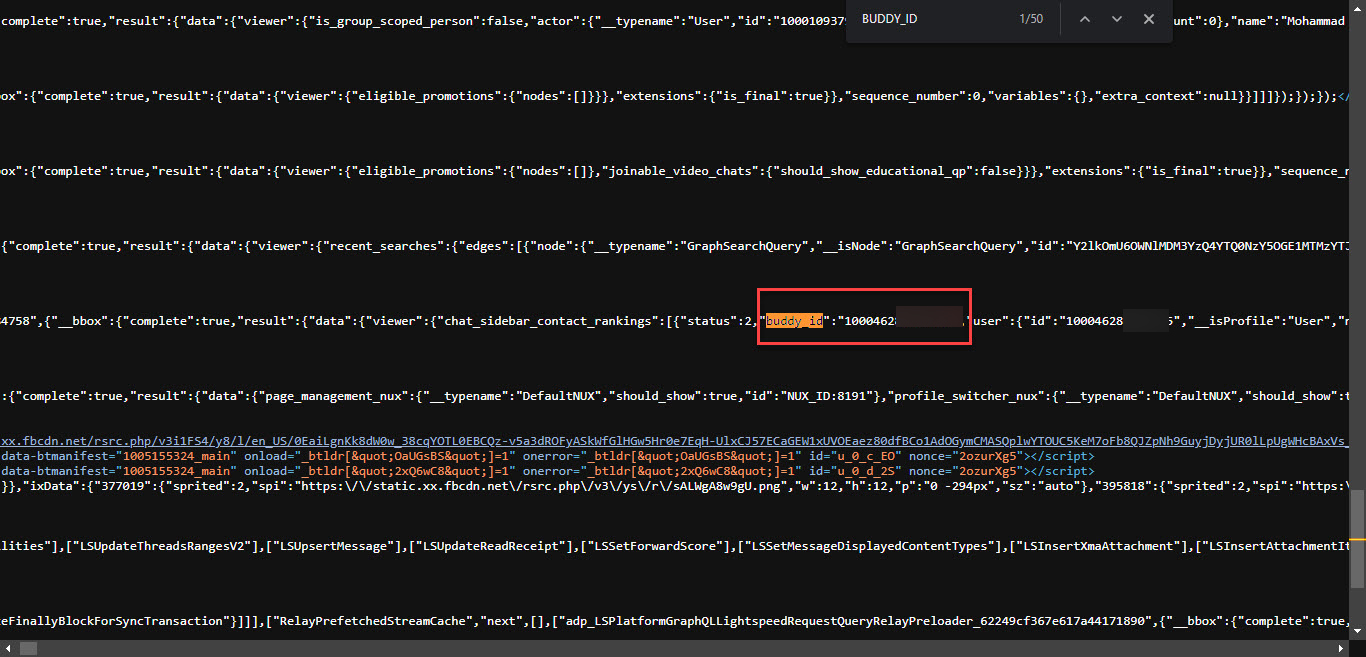1366x657 pixels.
Task: Click the vertical scrollbar up arrow
Action: 1358,7
